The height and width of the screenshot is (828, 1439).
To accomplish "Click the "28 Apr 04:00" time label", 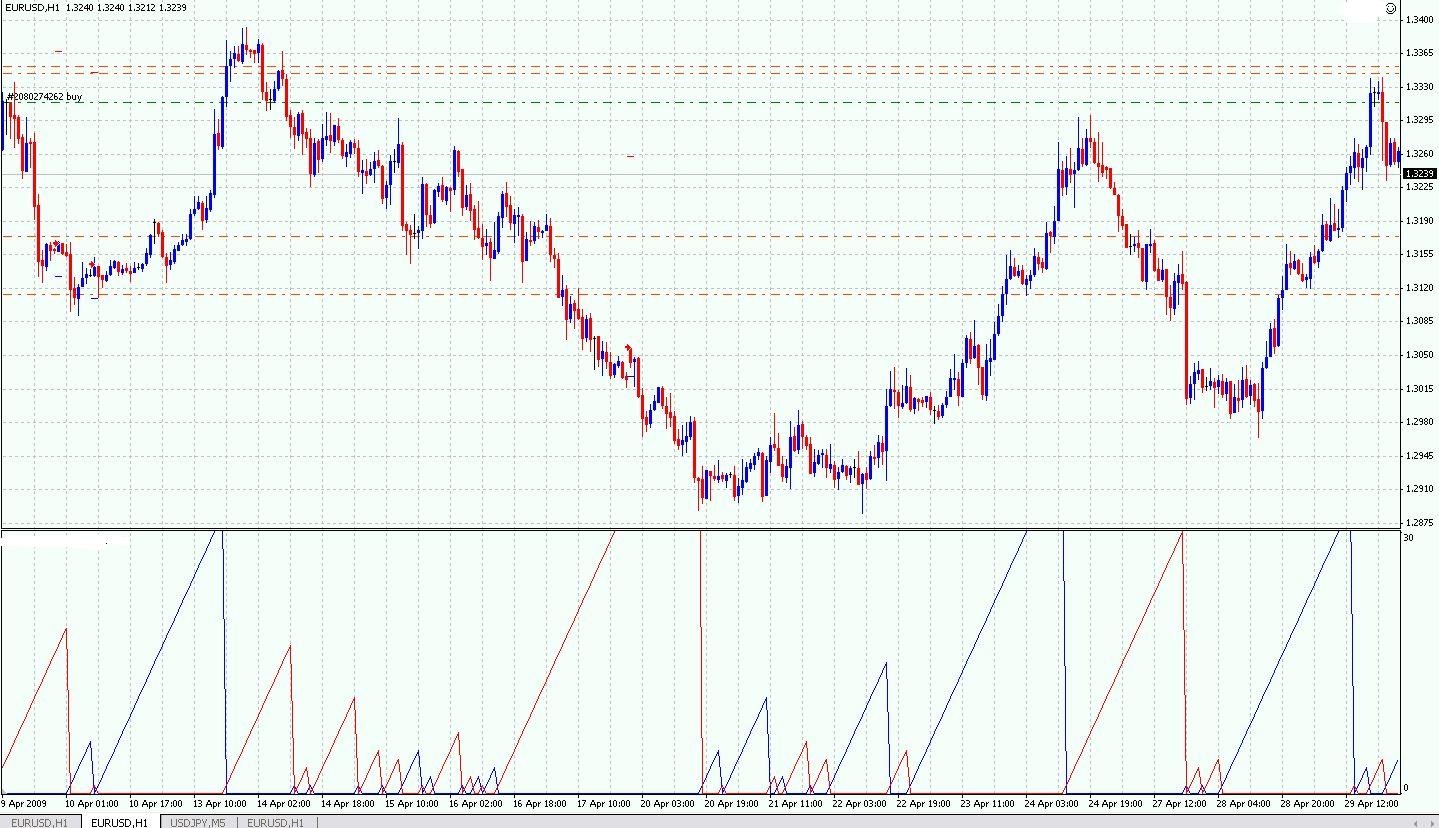I will tap(1244, 803).
